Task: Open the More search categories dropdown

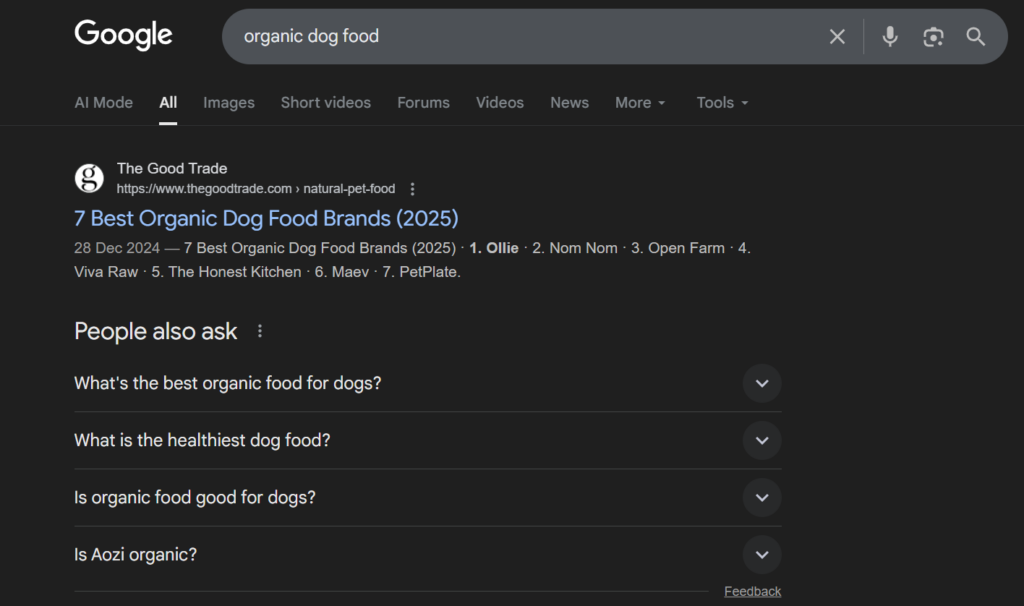Action: click(639, 102)
